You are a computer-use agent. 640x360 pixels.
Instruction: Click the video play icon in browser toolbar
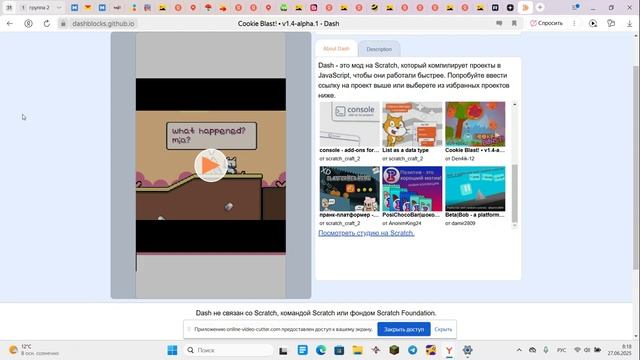[x=593, y=23]
